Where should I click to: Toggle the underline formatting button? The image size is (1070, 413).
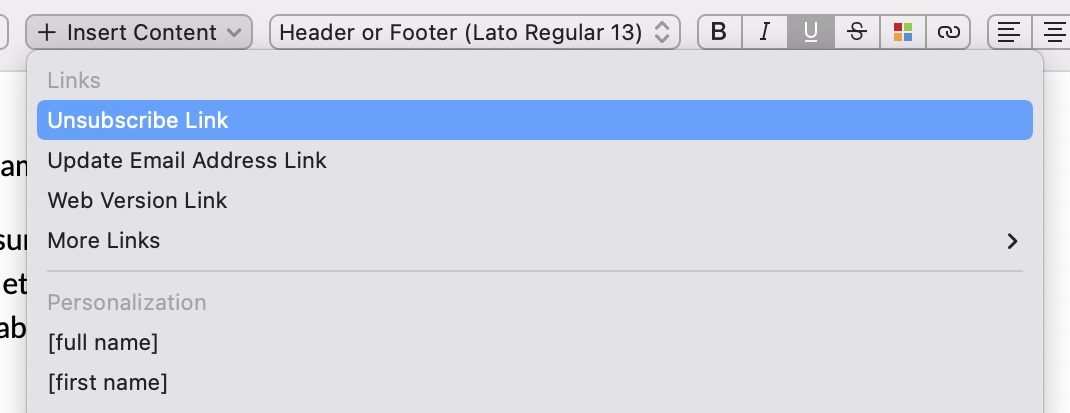coord(811,32)
